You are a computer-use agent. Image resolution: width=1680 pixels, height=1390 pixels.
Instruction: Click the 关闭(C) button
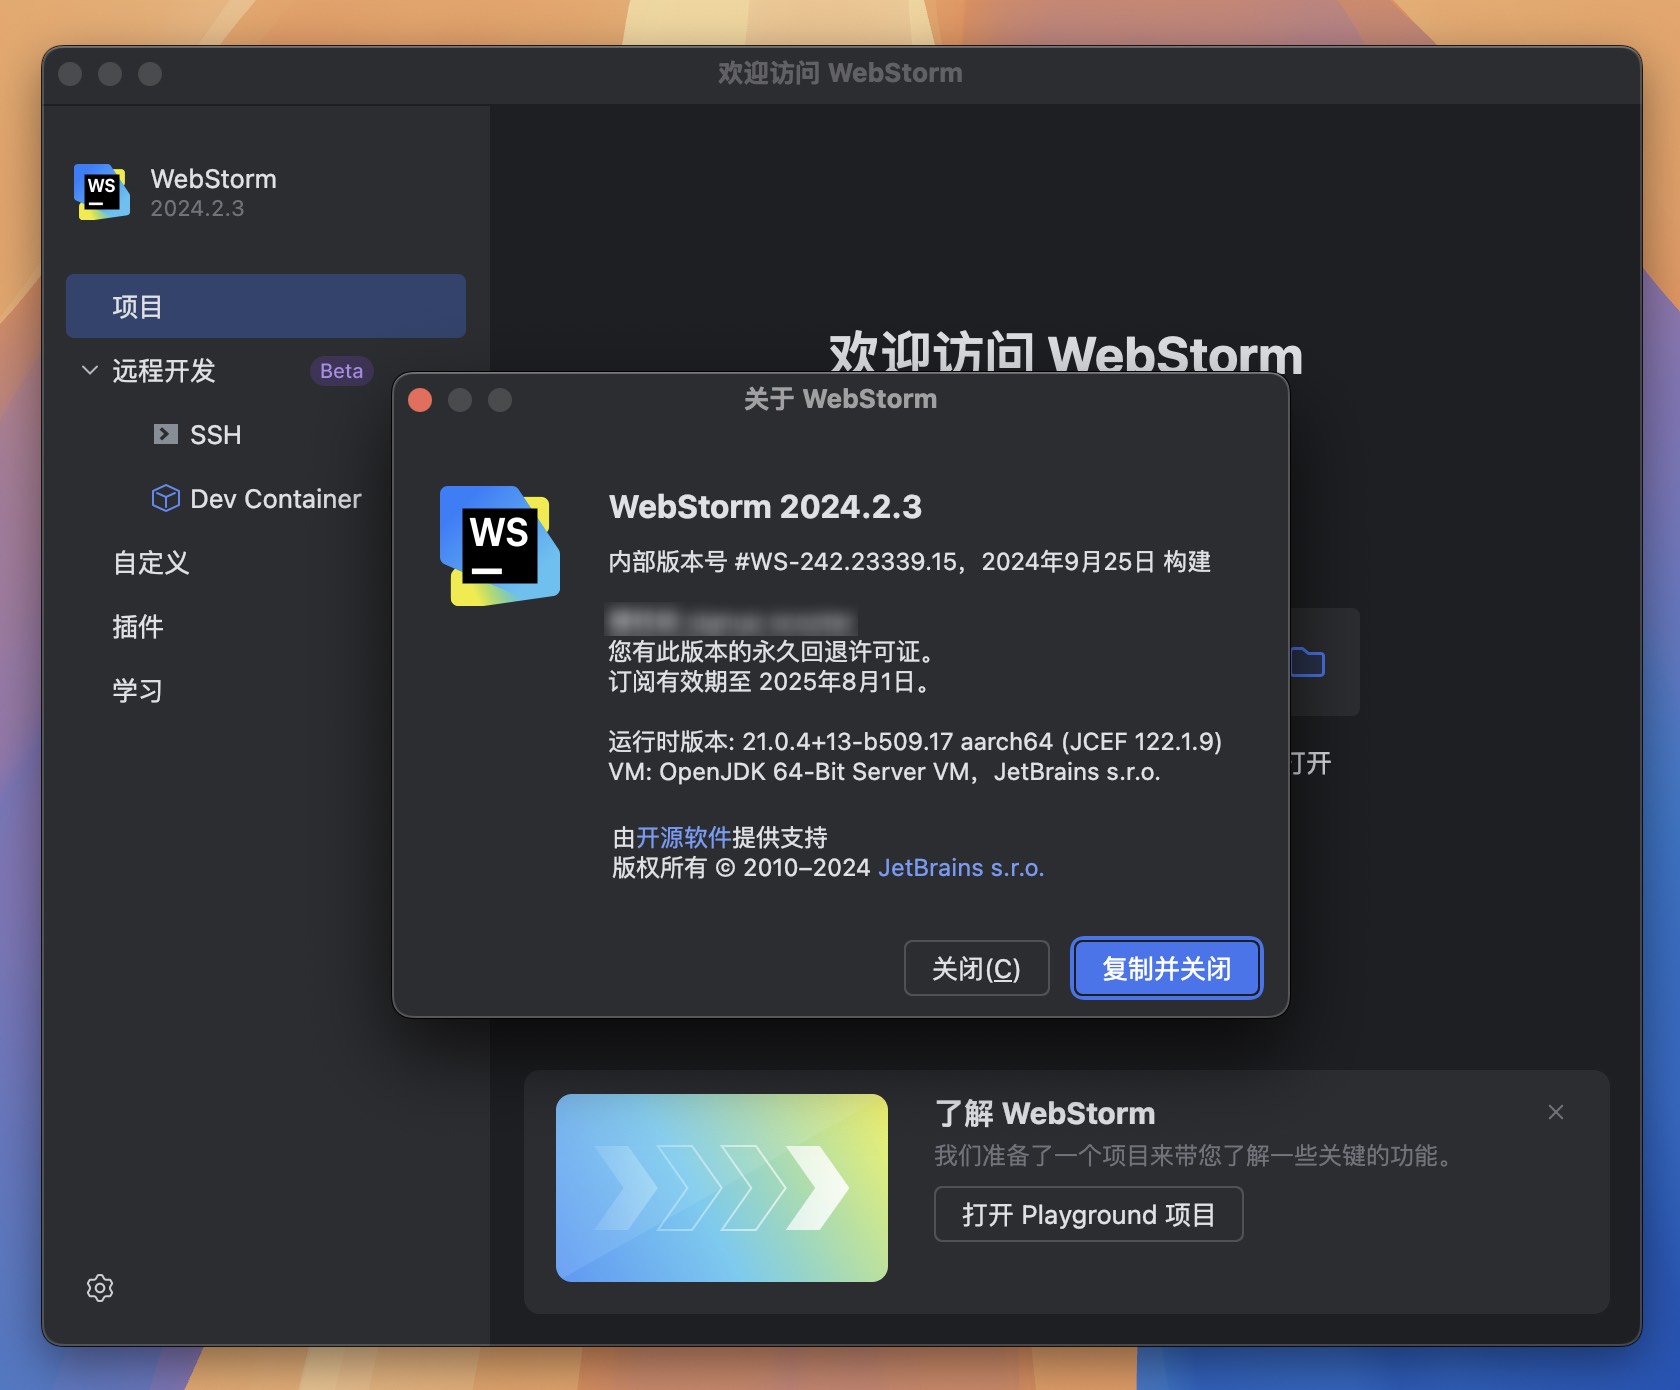[x=976, y=968]
